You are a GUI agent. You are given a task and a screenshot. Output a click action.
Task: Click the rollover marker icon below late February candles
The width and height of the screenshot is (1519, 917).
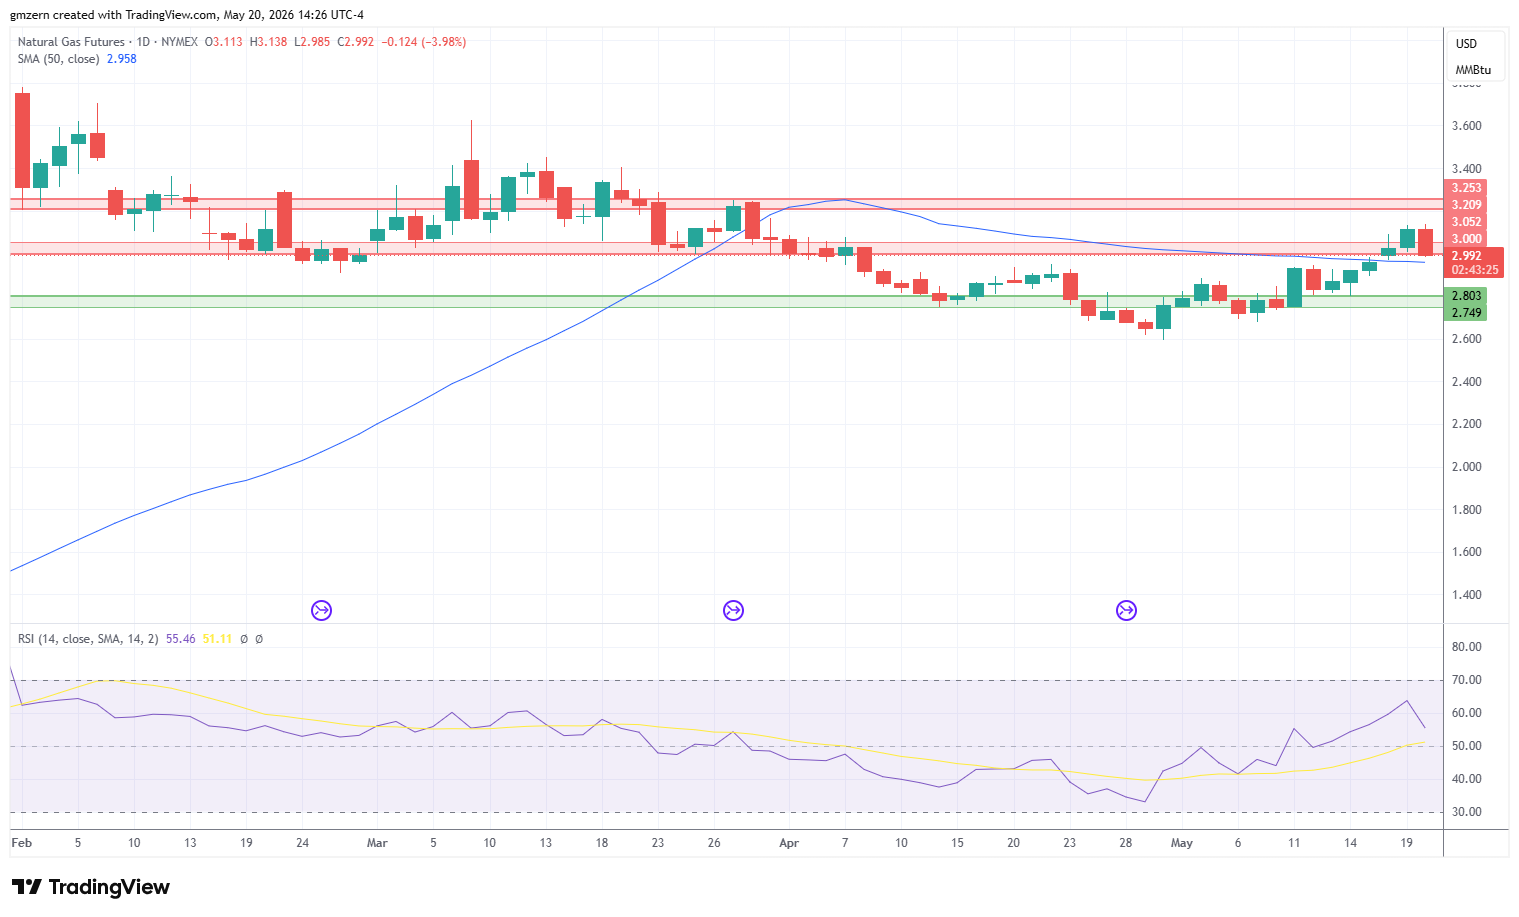(321, 610)
